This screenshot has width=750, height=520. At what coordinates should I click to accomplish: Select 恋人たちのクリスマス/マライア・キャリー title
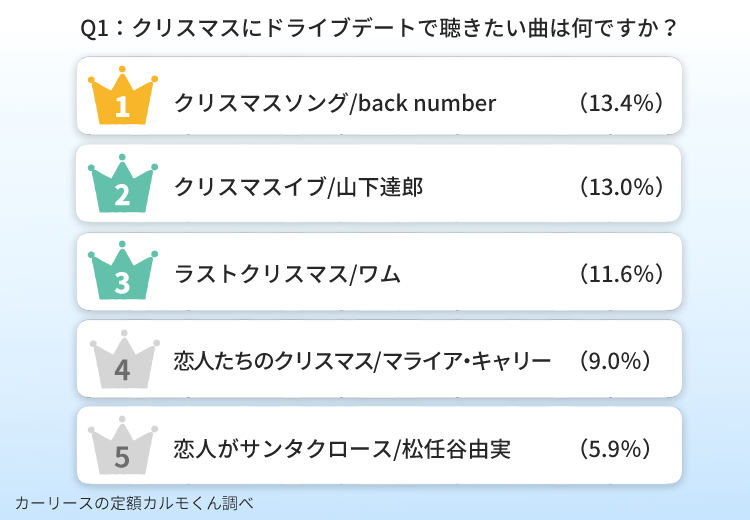pyautogui.click(x=362, y=361)
